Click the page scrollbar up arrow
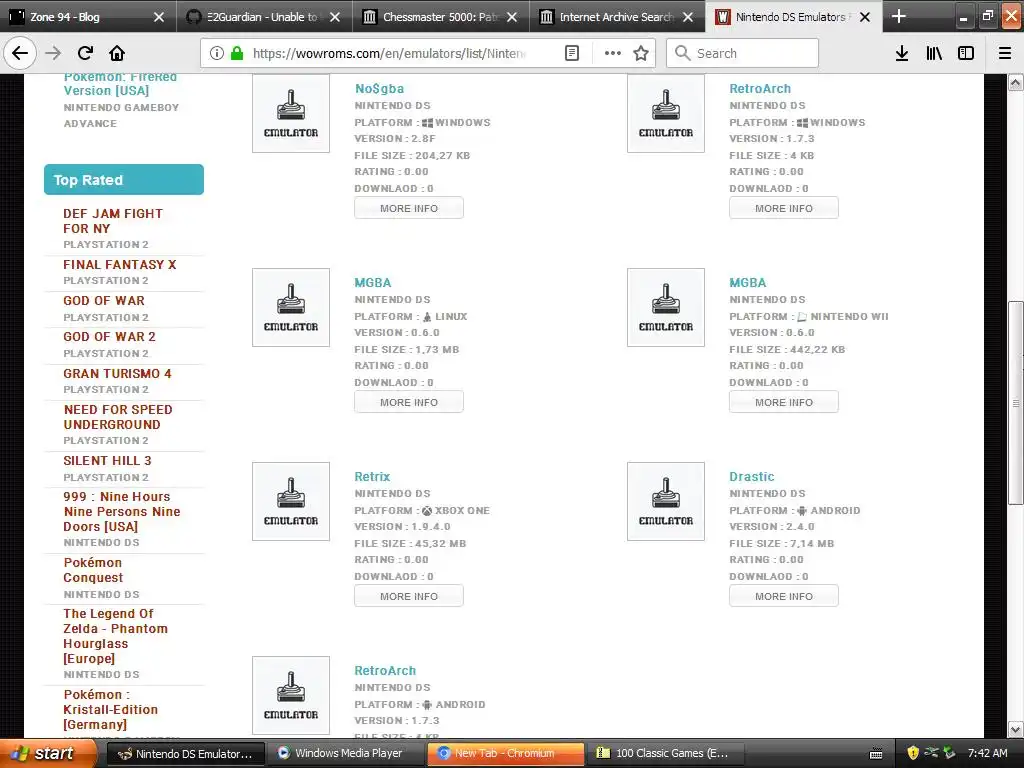Screen dimensions: 1024x768 pyautogui.click(x=1015, y=82)
